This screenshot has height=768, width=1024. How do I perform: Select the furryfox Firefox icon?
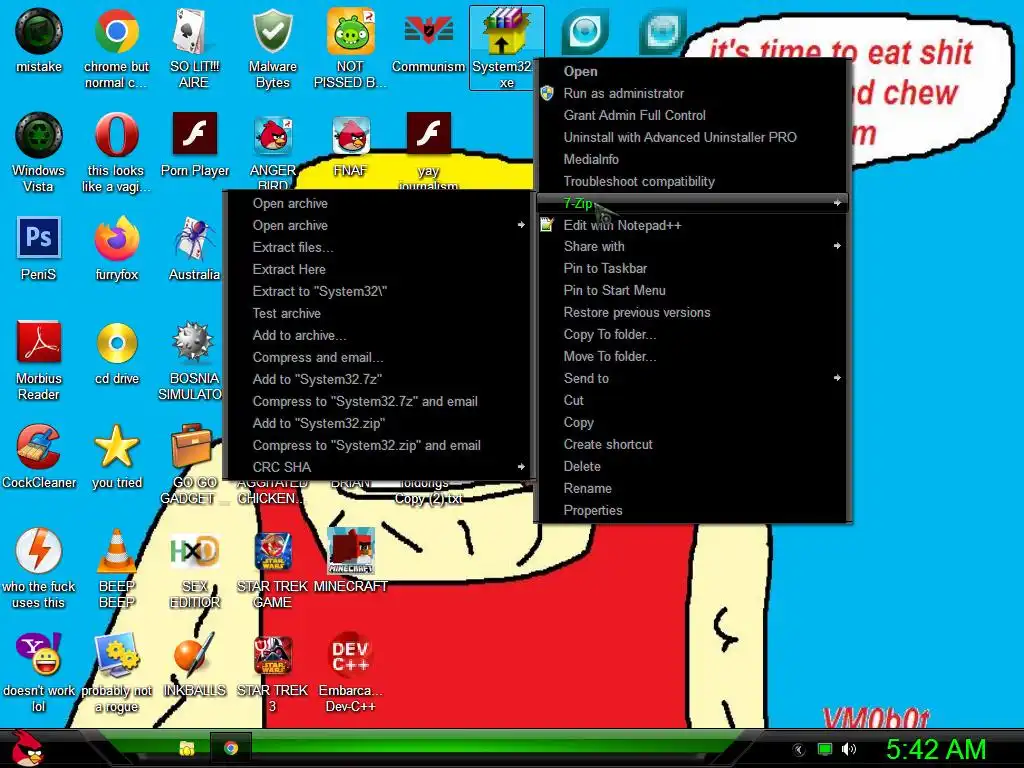[x=116, y=238]
